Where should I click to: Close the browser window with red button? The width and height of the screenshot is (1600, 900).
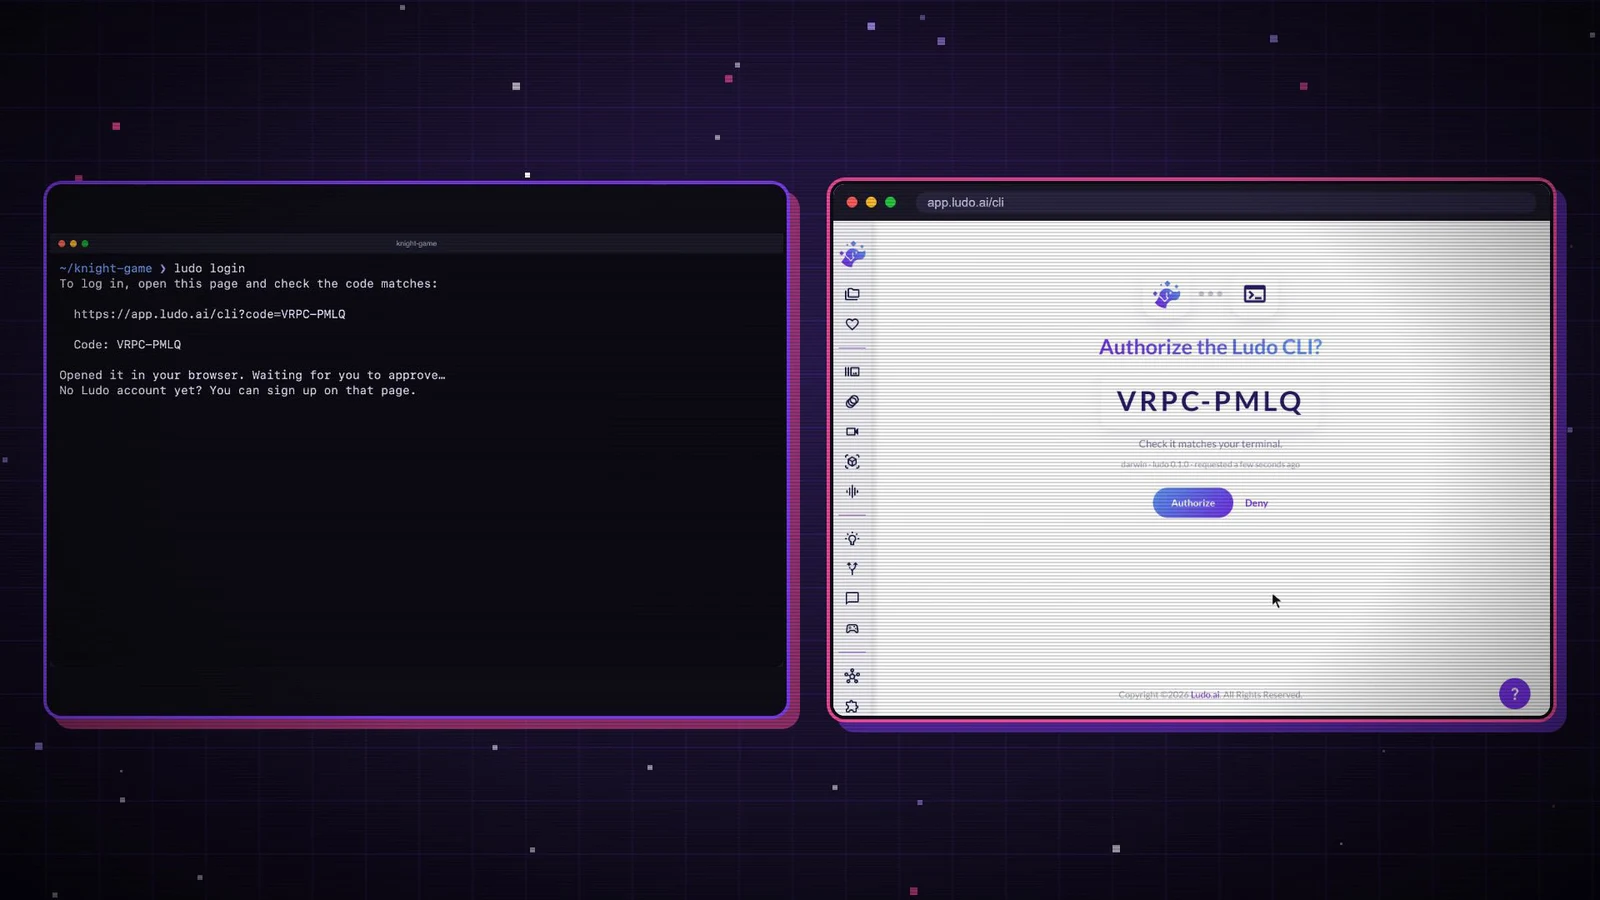(852, 202)
